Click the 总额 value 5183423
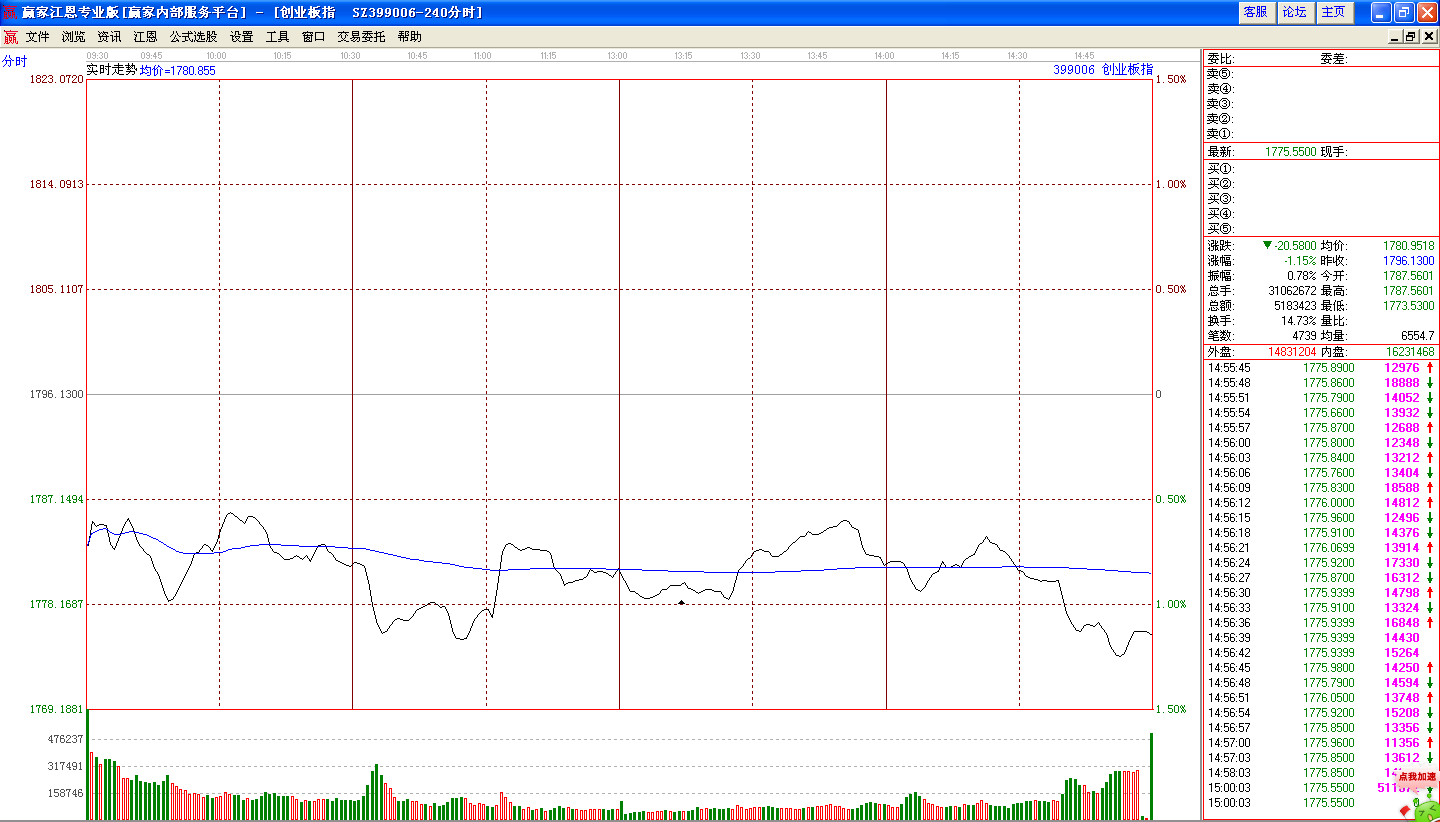 pyautogui.click(x=1295, y=305)
